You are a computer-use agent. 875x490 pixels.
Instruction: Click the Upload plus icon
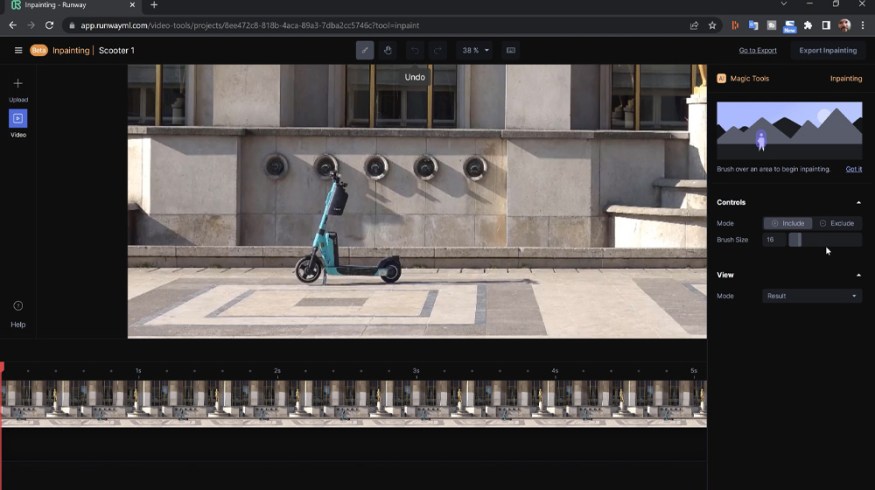tap(18, 84)
